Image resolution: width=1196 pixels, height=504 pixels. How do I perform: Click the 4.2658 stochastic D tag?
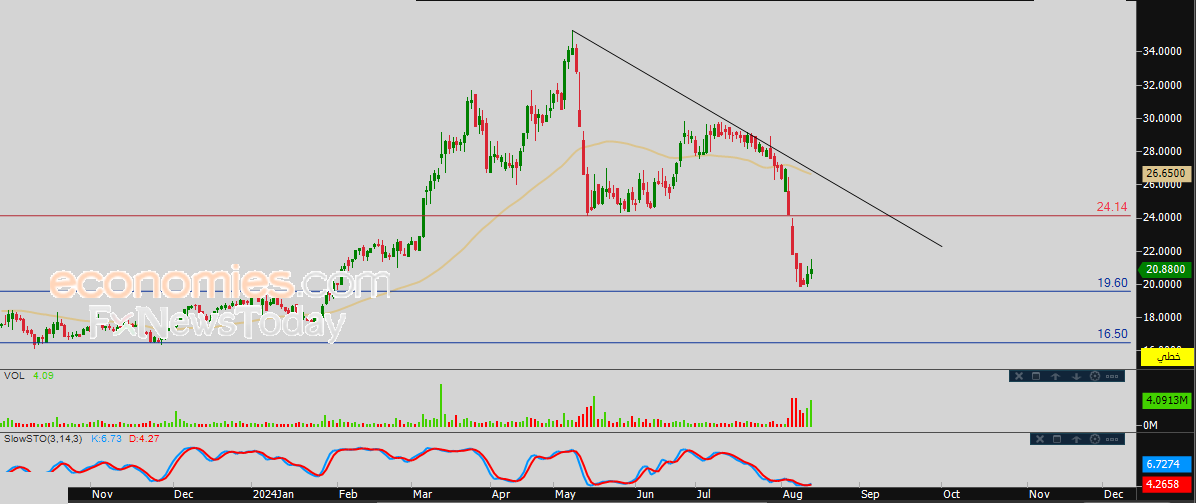coord(1165,483)
